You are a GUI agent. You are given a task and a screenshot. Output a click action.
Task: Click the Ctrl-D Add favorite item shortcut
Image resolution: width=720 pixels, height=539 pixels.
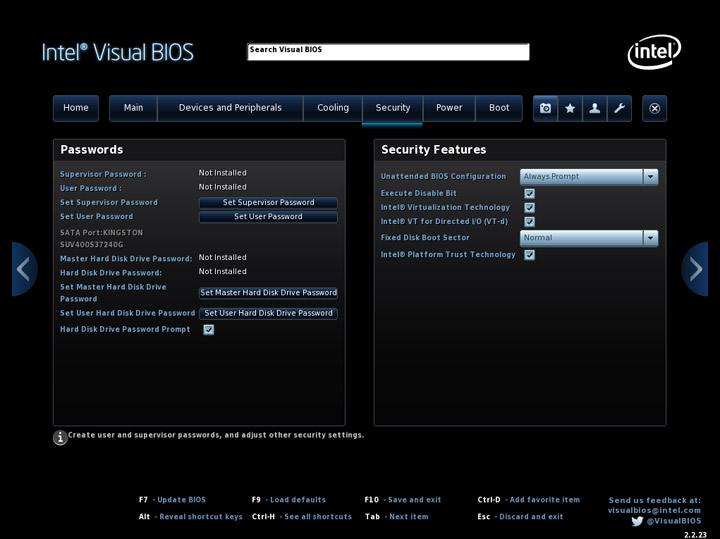[x=529, y=500]
